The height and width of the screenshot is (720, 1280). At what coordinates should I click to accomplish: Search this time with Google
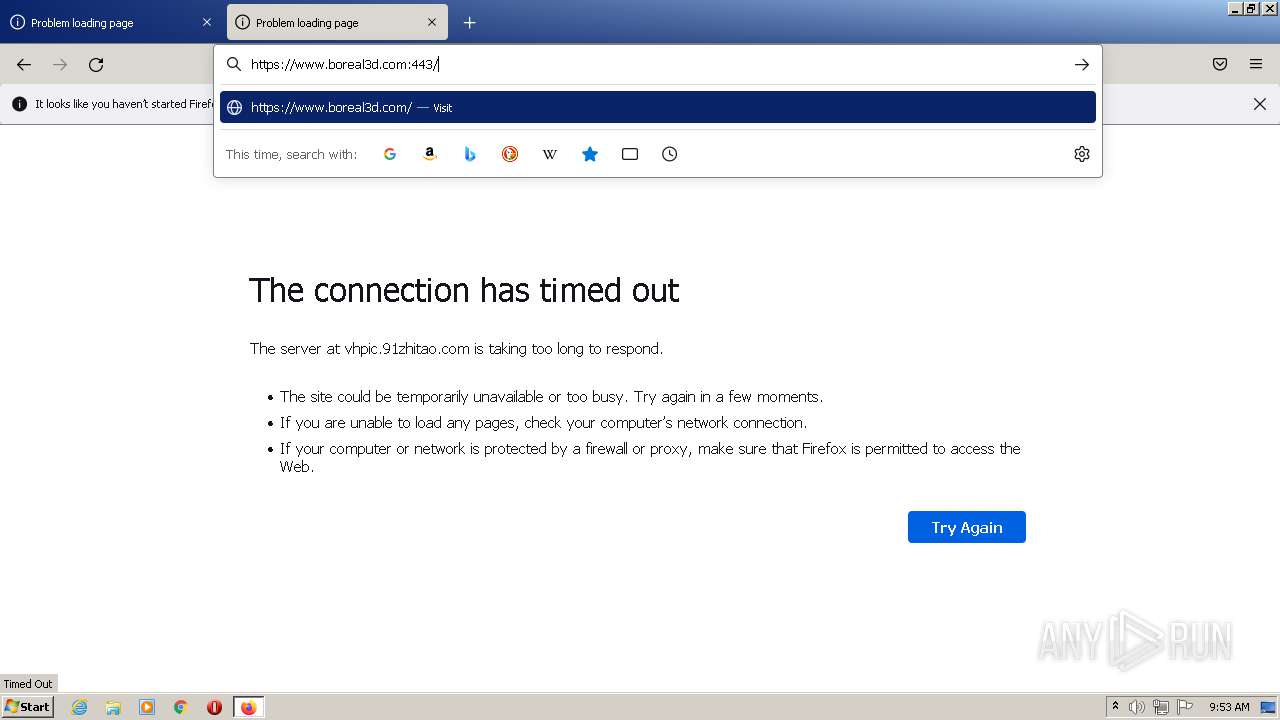390,154
